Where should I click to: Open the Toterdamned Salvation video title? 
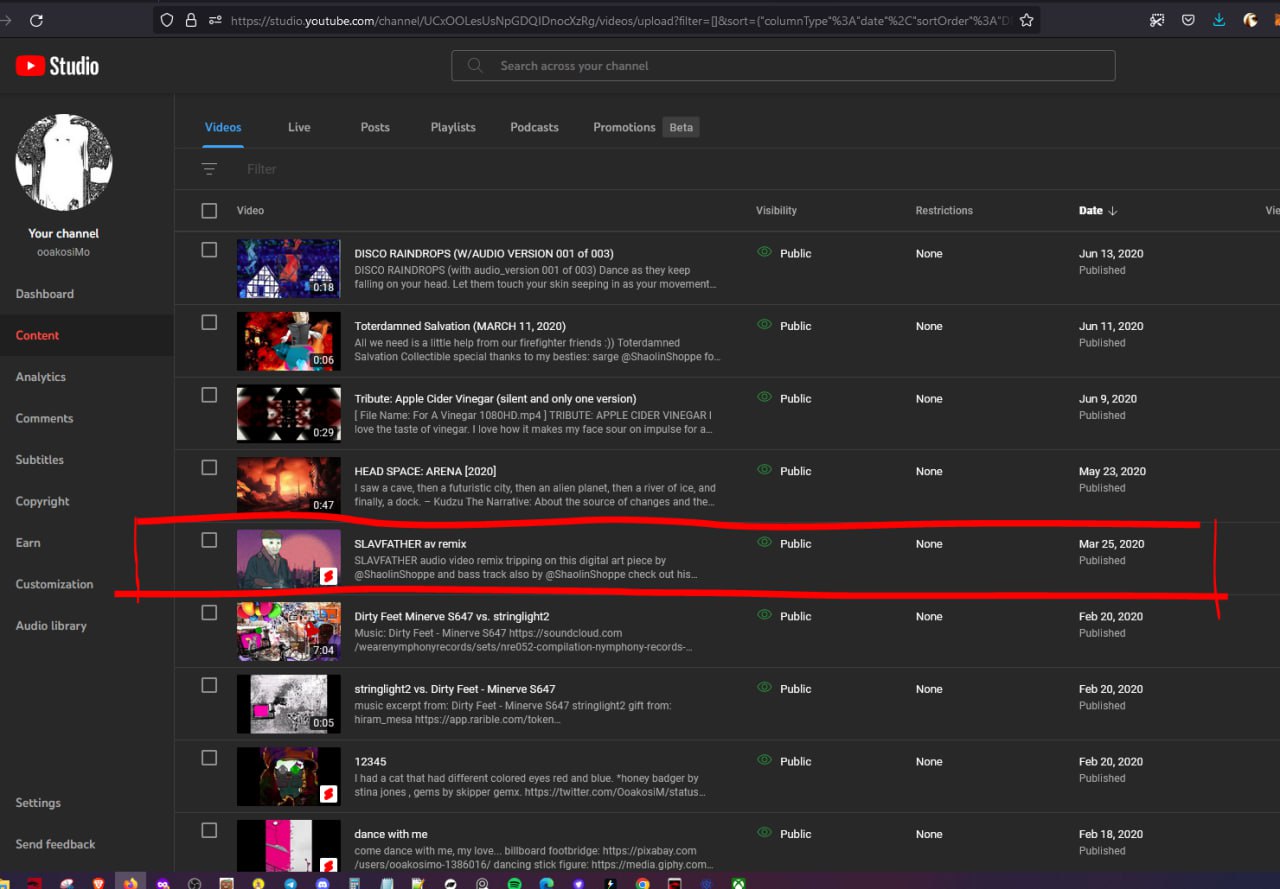click(459, 326)
